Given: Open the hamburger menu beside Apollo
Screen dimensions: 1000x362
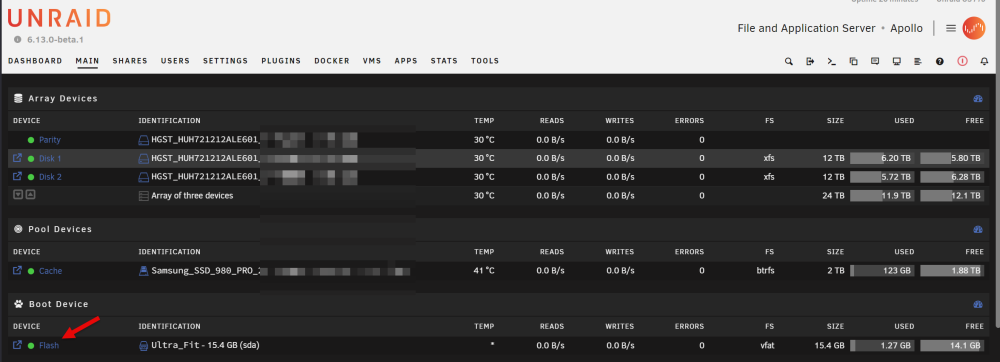Looking at the screenshot, I should click(950, 28).
